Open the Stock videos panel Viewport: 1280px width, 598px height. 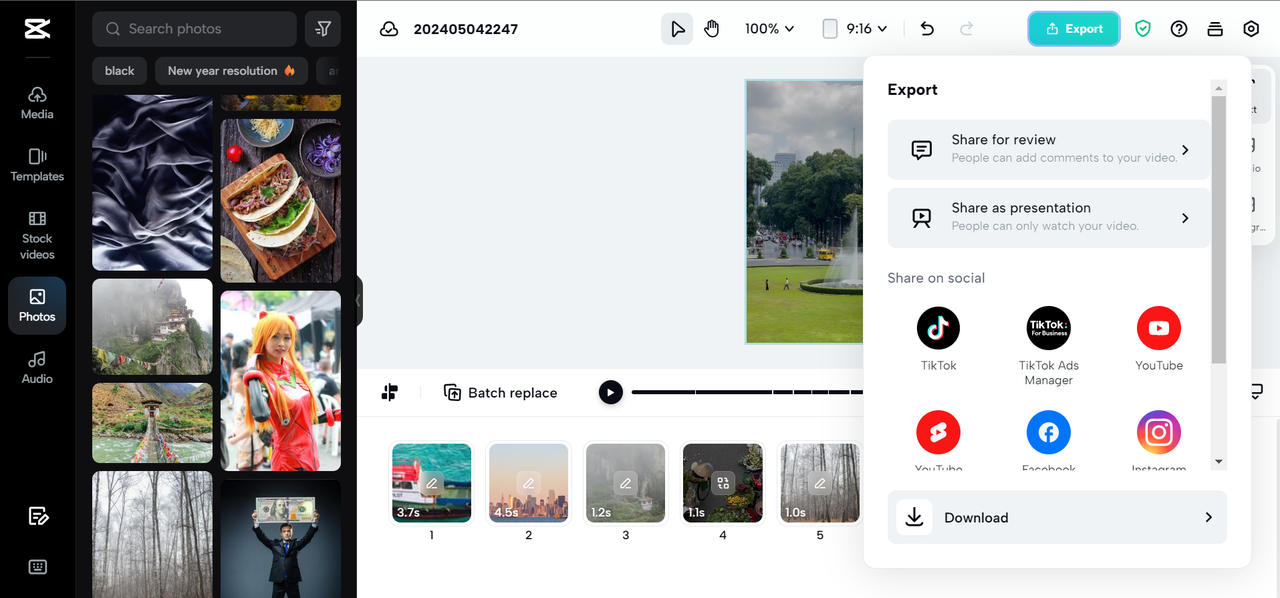pyautogui.click(x=37, y=234)
